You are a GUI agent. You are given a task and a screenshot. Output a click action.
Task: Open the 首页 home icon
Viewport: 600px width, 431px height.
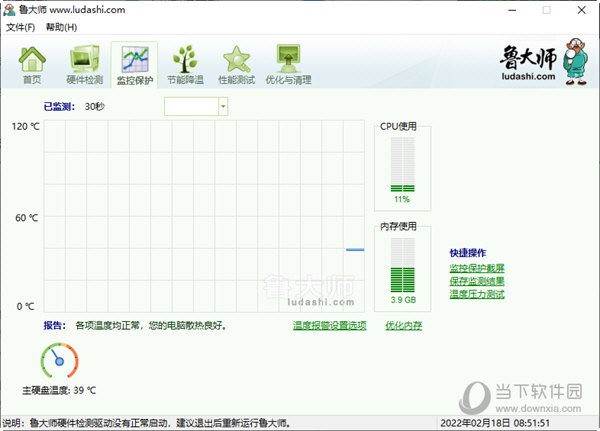32,65
